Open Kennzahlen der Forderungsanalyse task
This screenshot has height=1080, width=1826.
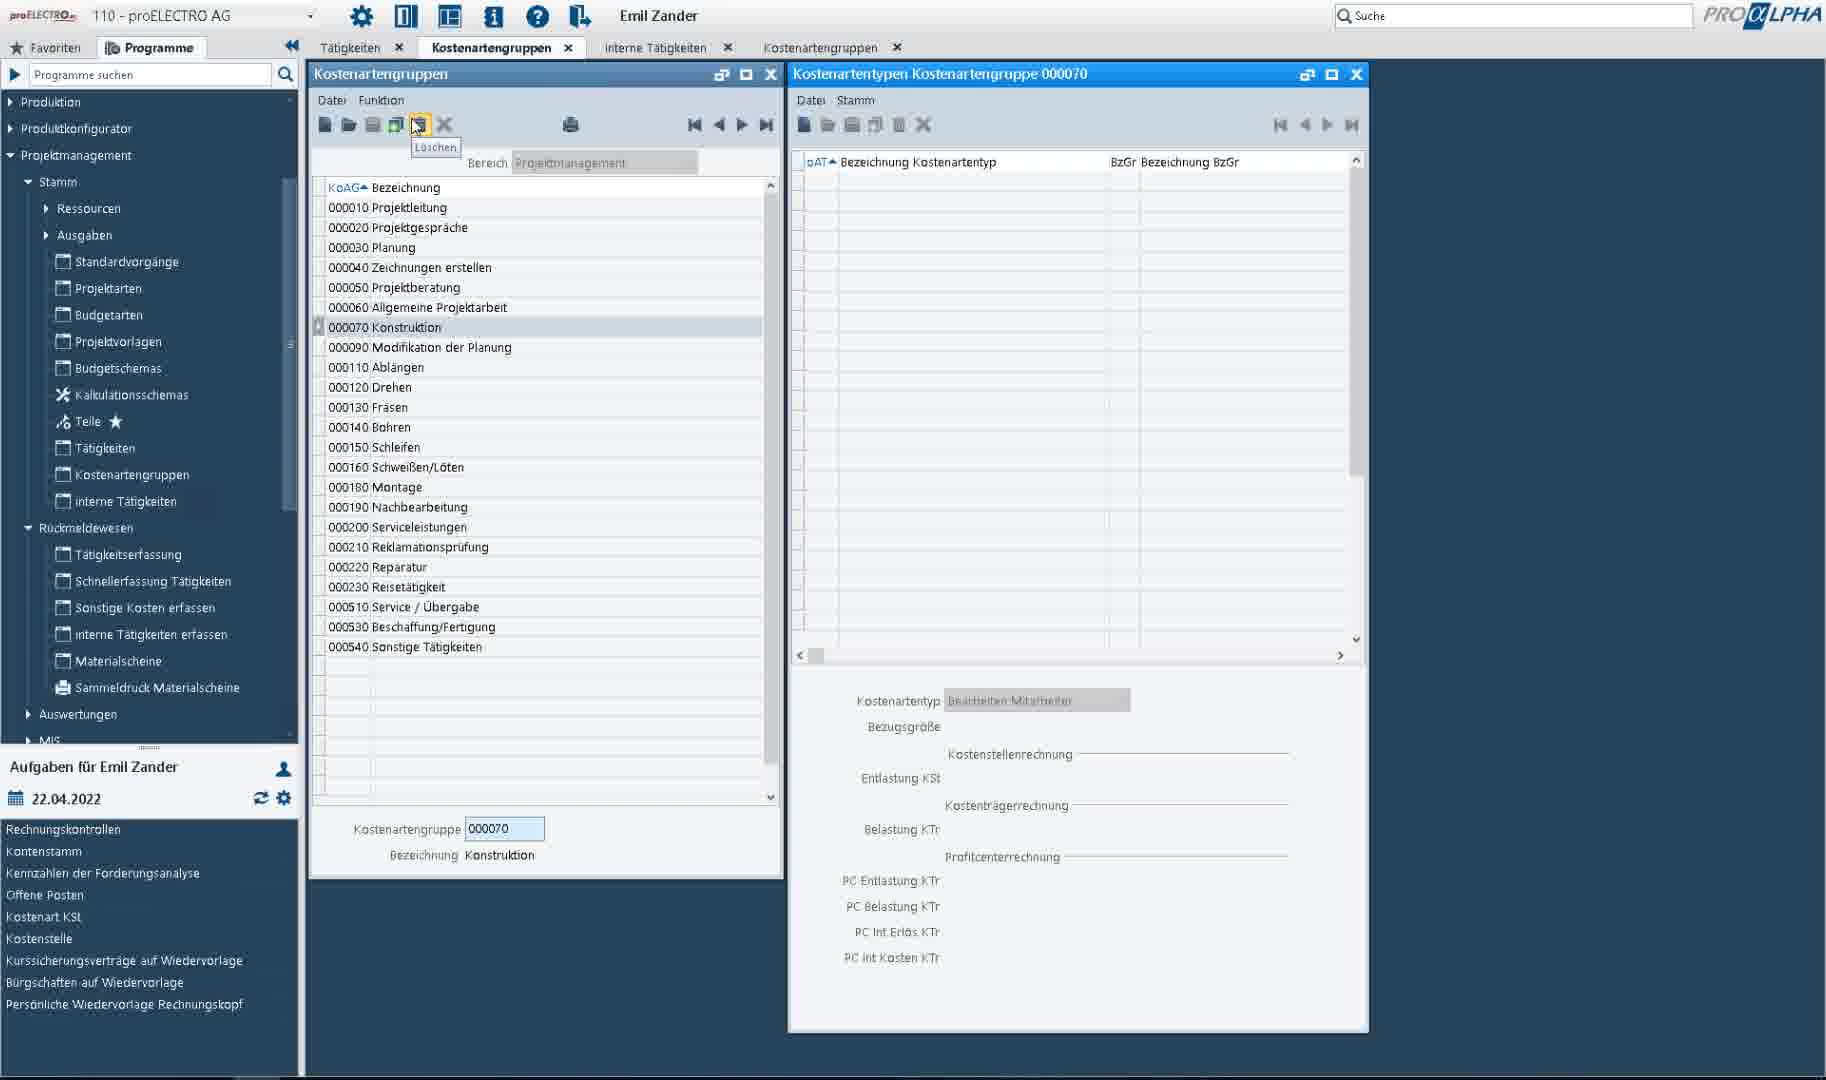tap(103, 873)
